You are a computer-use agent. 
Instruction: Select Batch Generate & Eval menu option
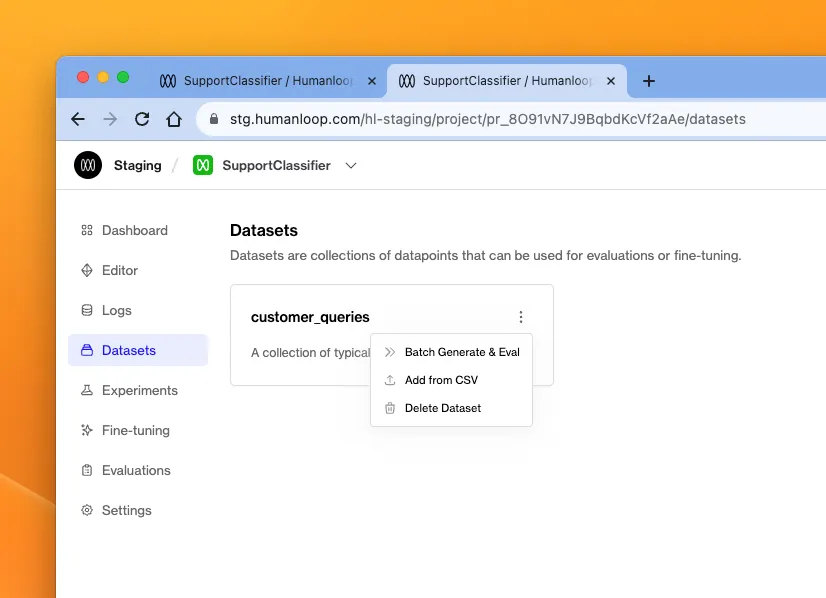[x=451, y=352]
